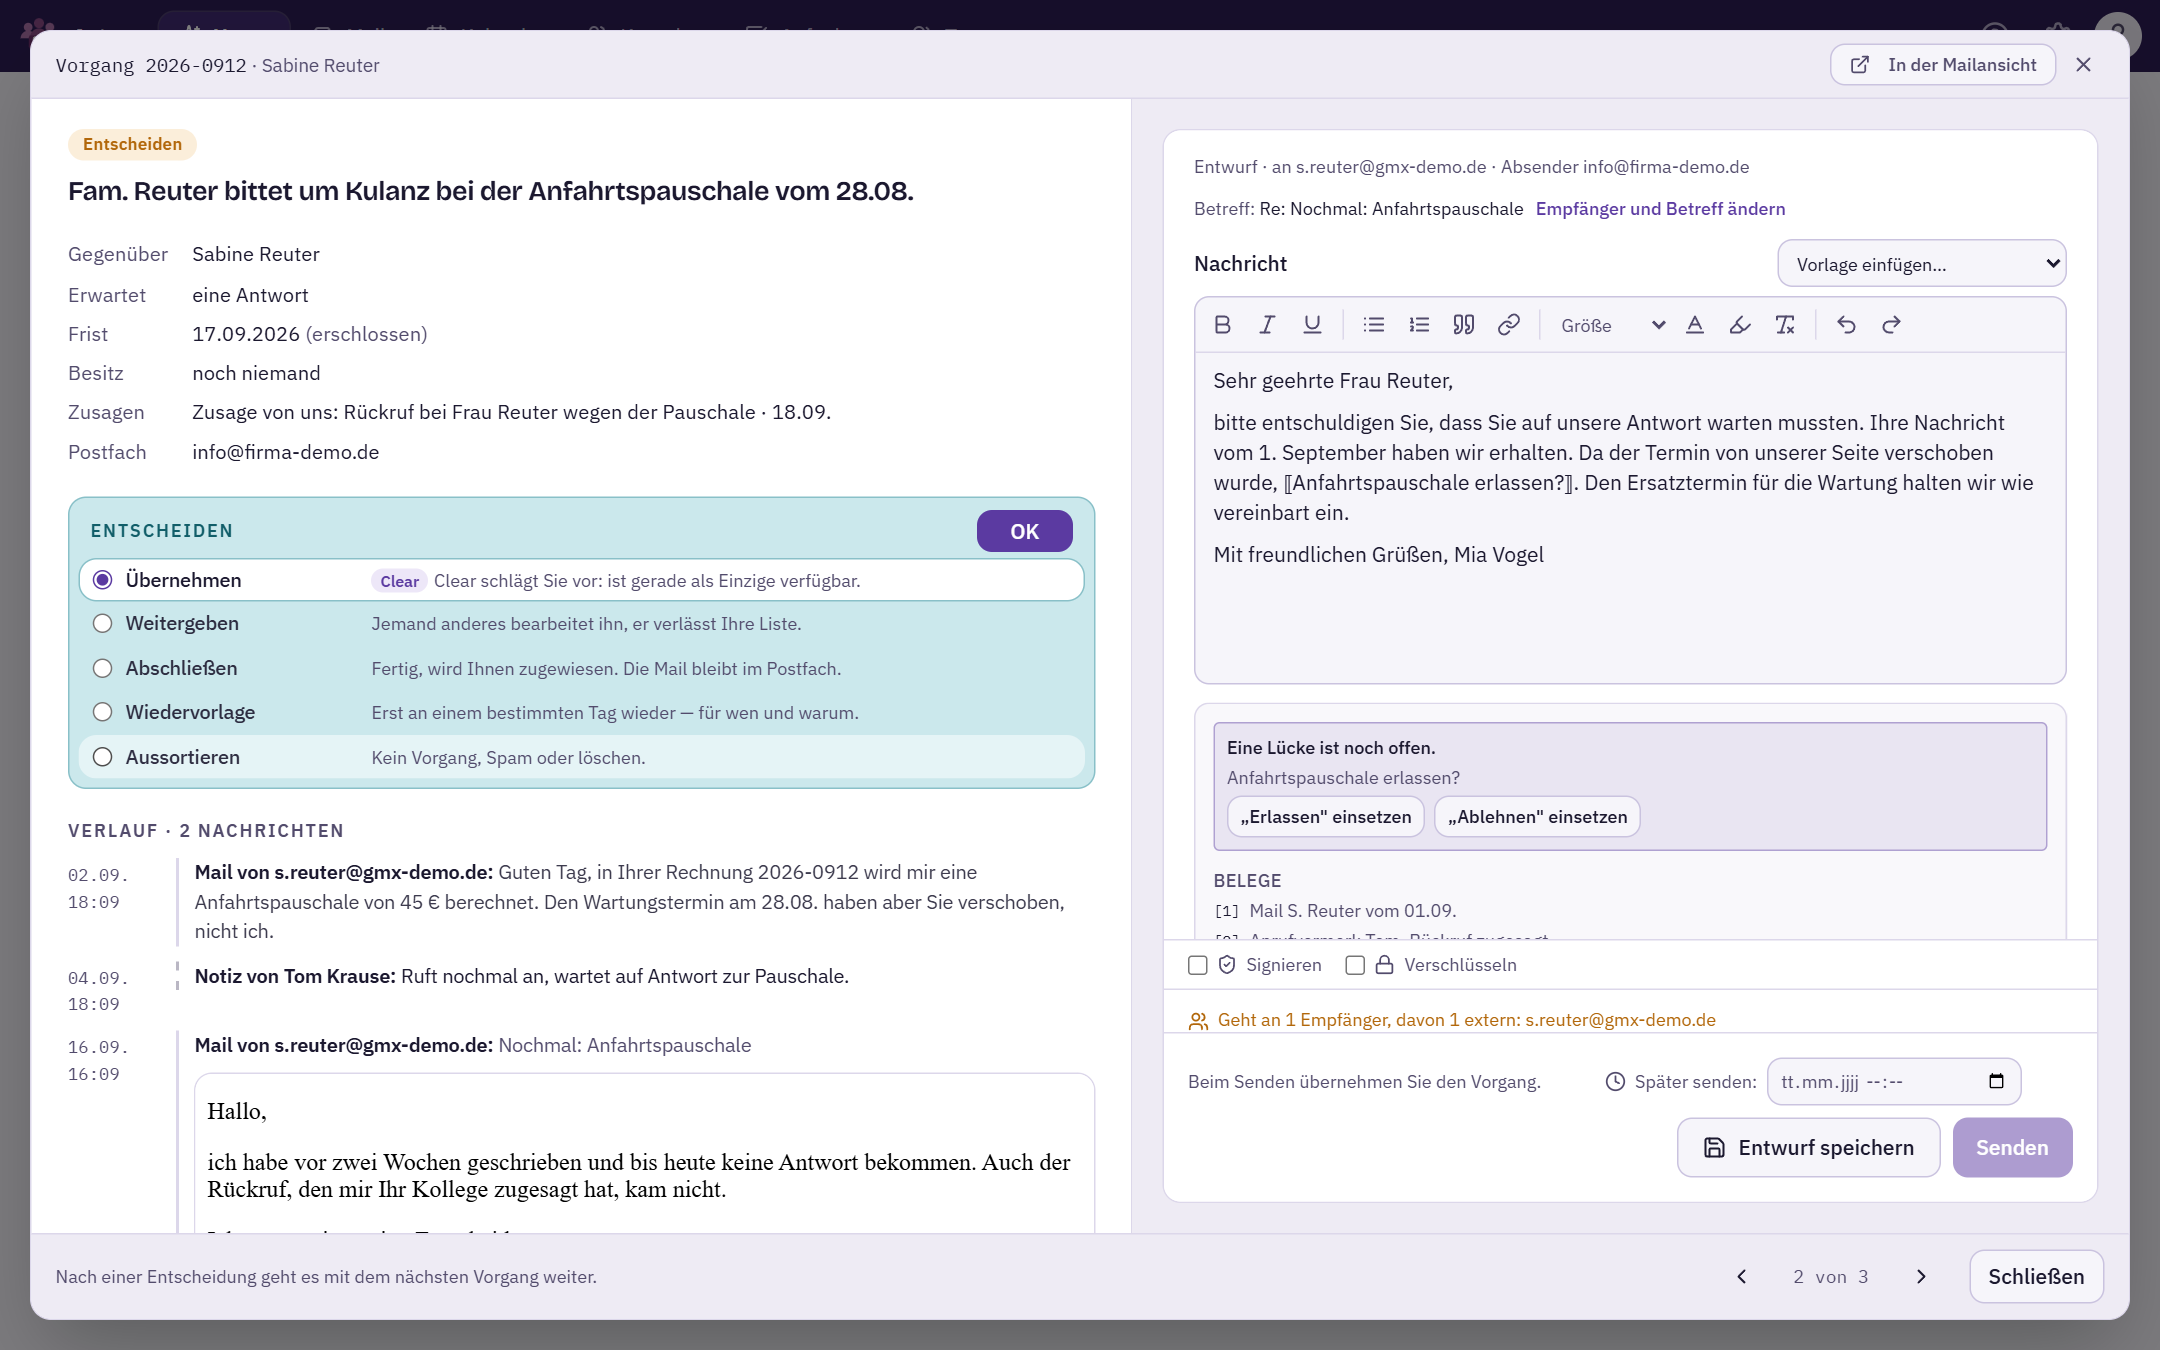Click the Clear suggestion badge
Viewport: 2160px width, 1350px height.
coord(399,581)
